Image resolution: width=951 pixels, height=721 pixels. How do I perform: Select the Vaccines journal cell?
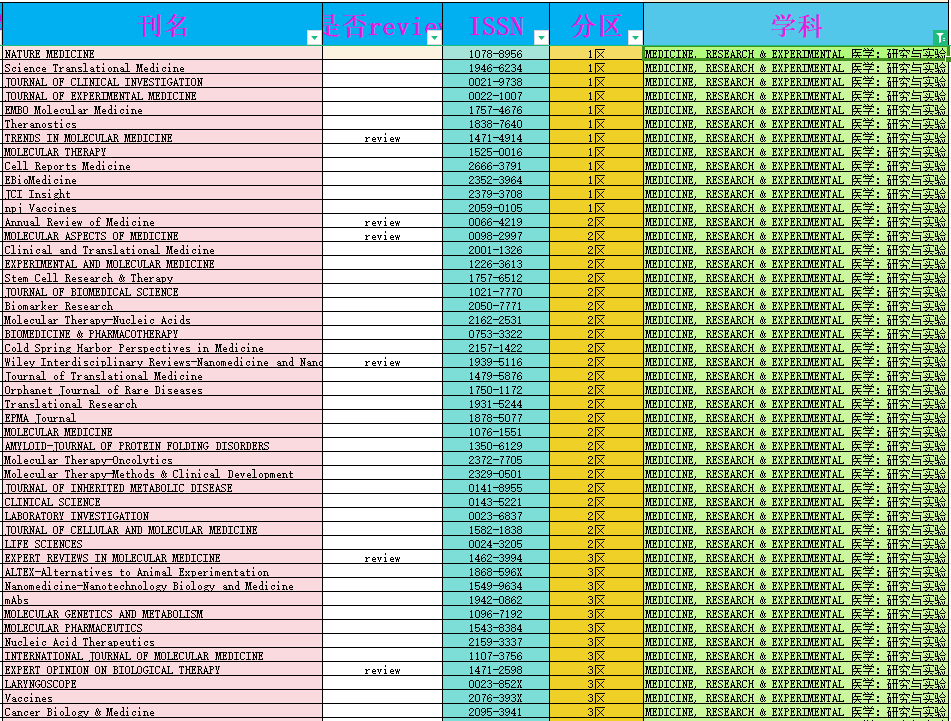coord(163,697)
